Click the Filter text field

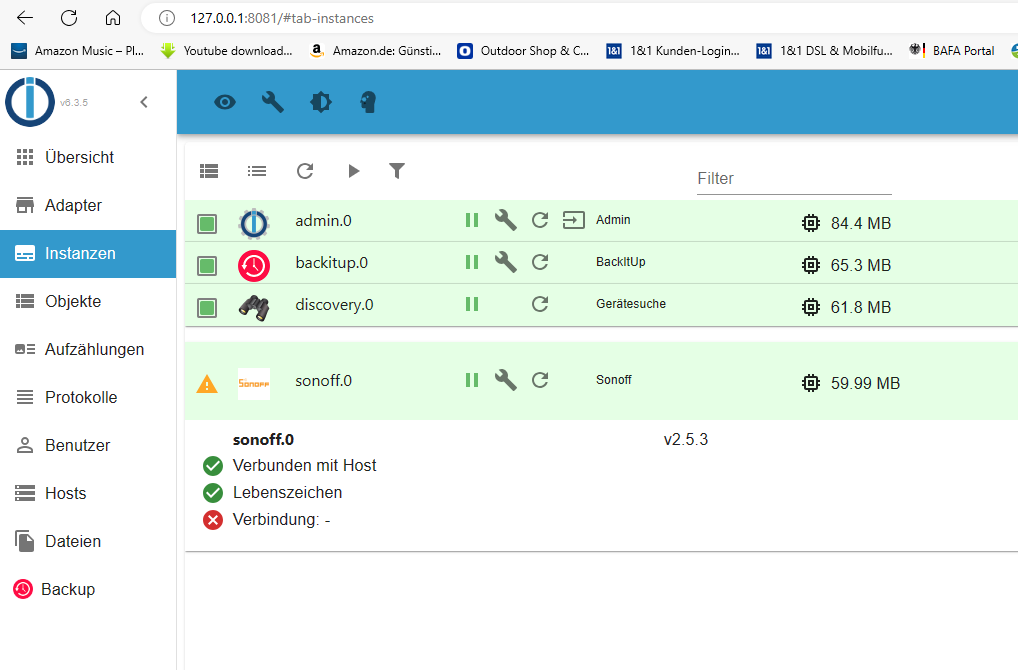(x=794, y=179)
